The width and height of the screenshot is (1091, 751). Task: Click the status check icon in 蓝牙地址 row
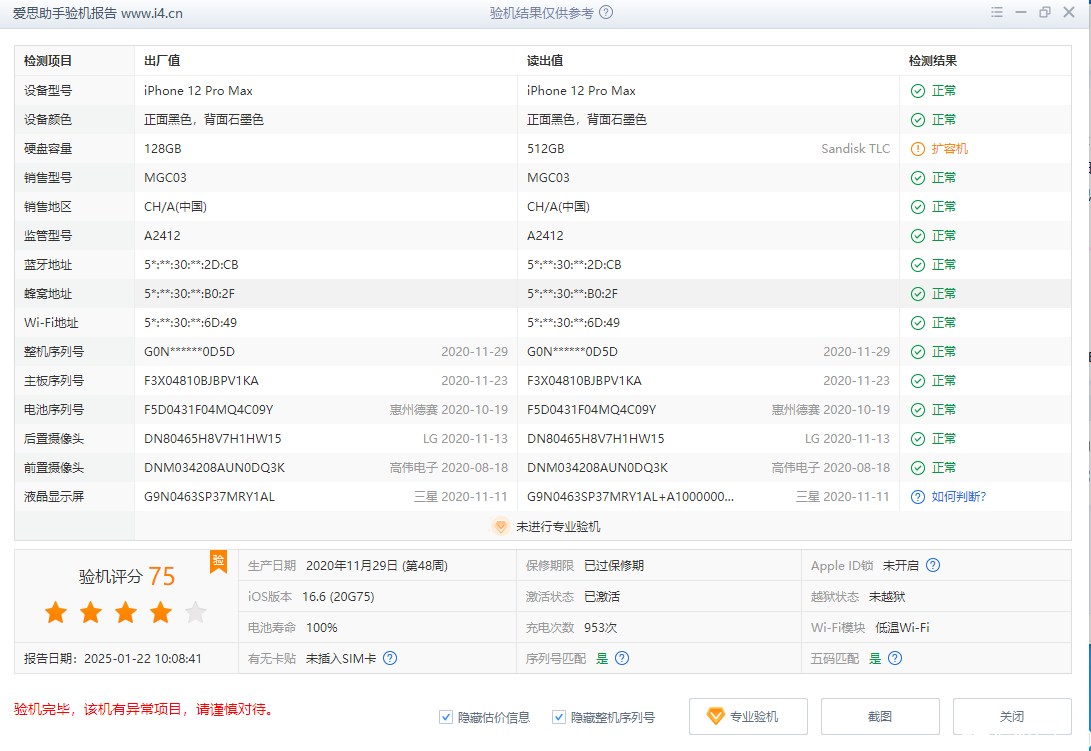(x=918, y=265)
